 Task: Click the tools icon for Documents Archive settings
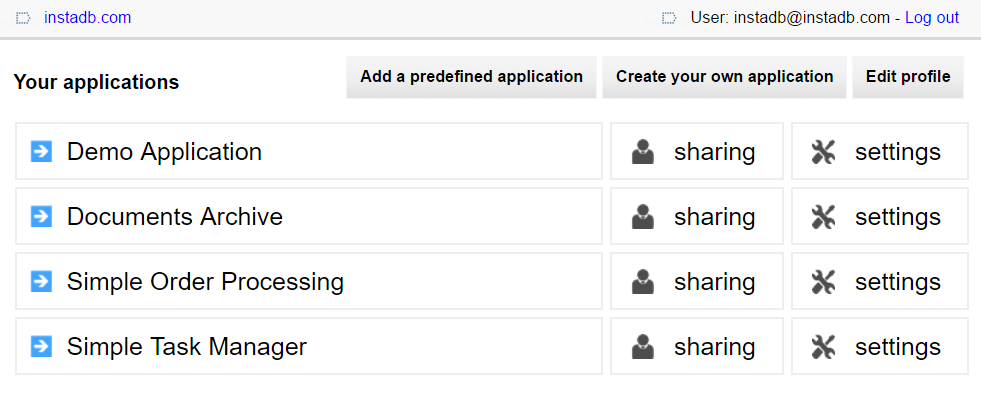click(823, 217)
